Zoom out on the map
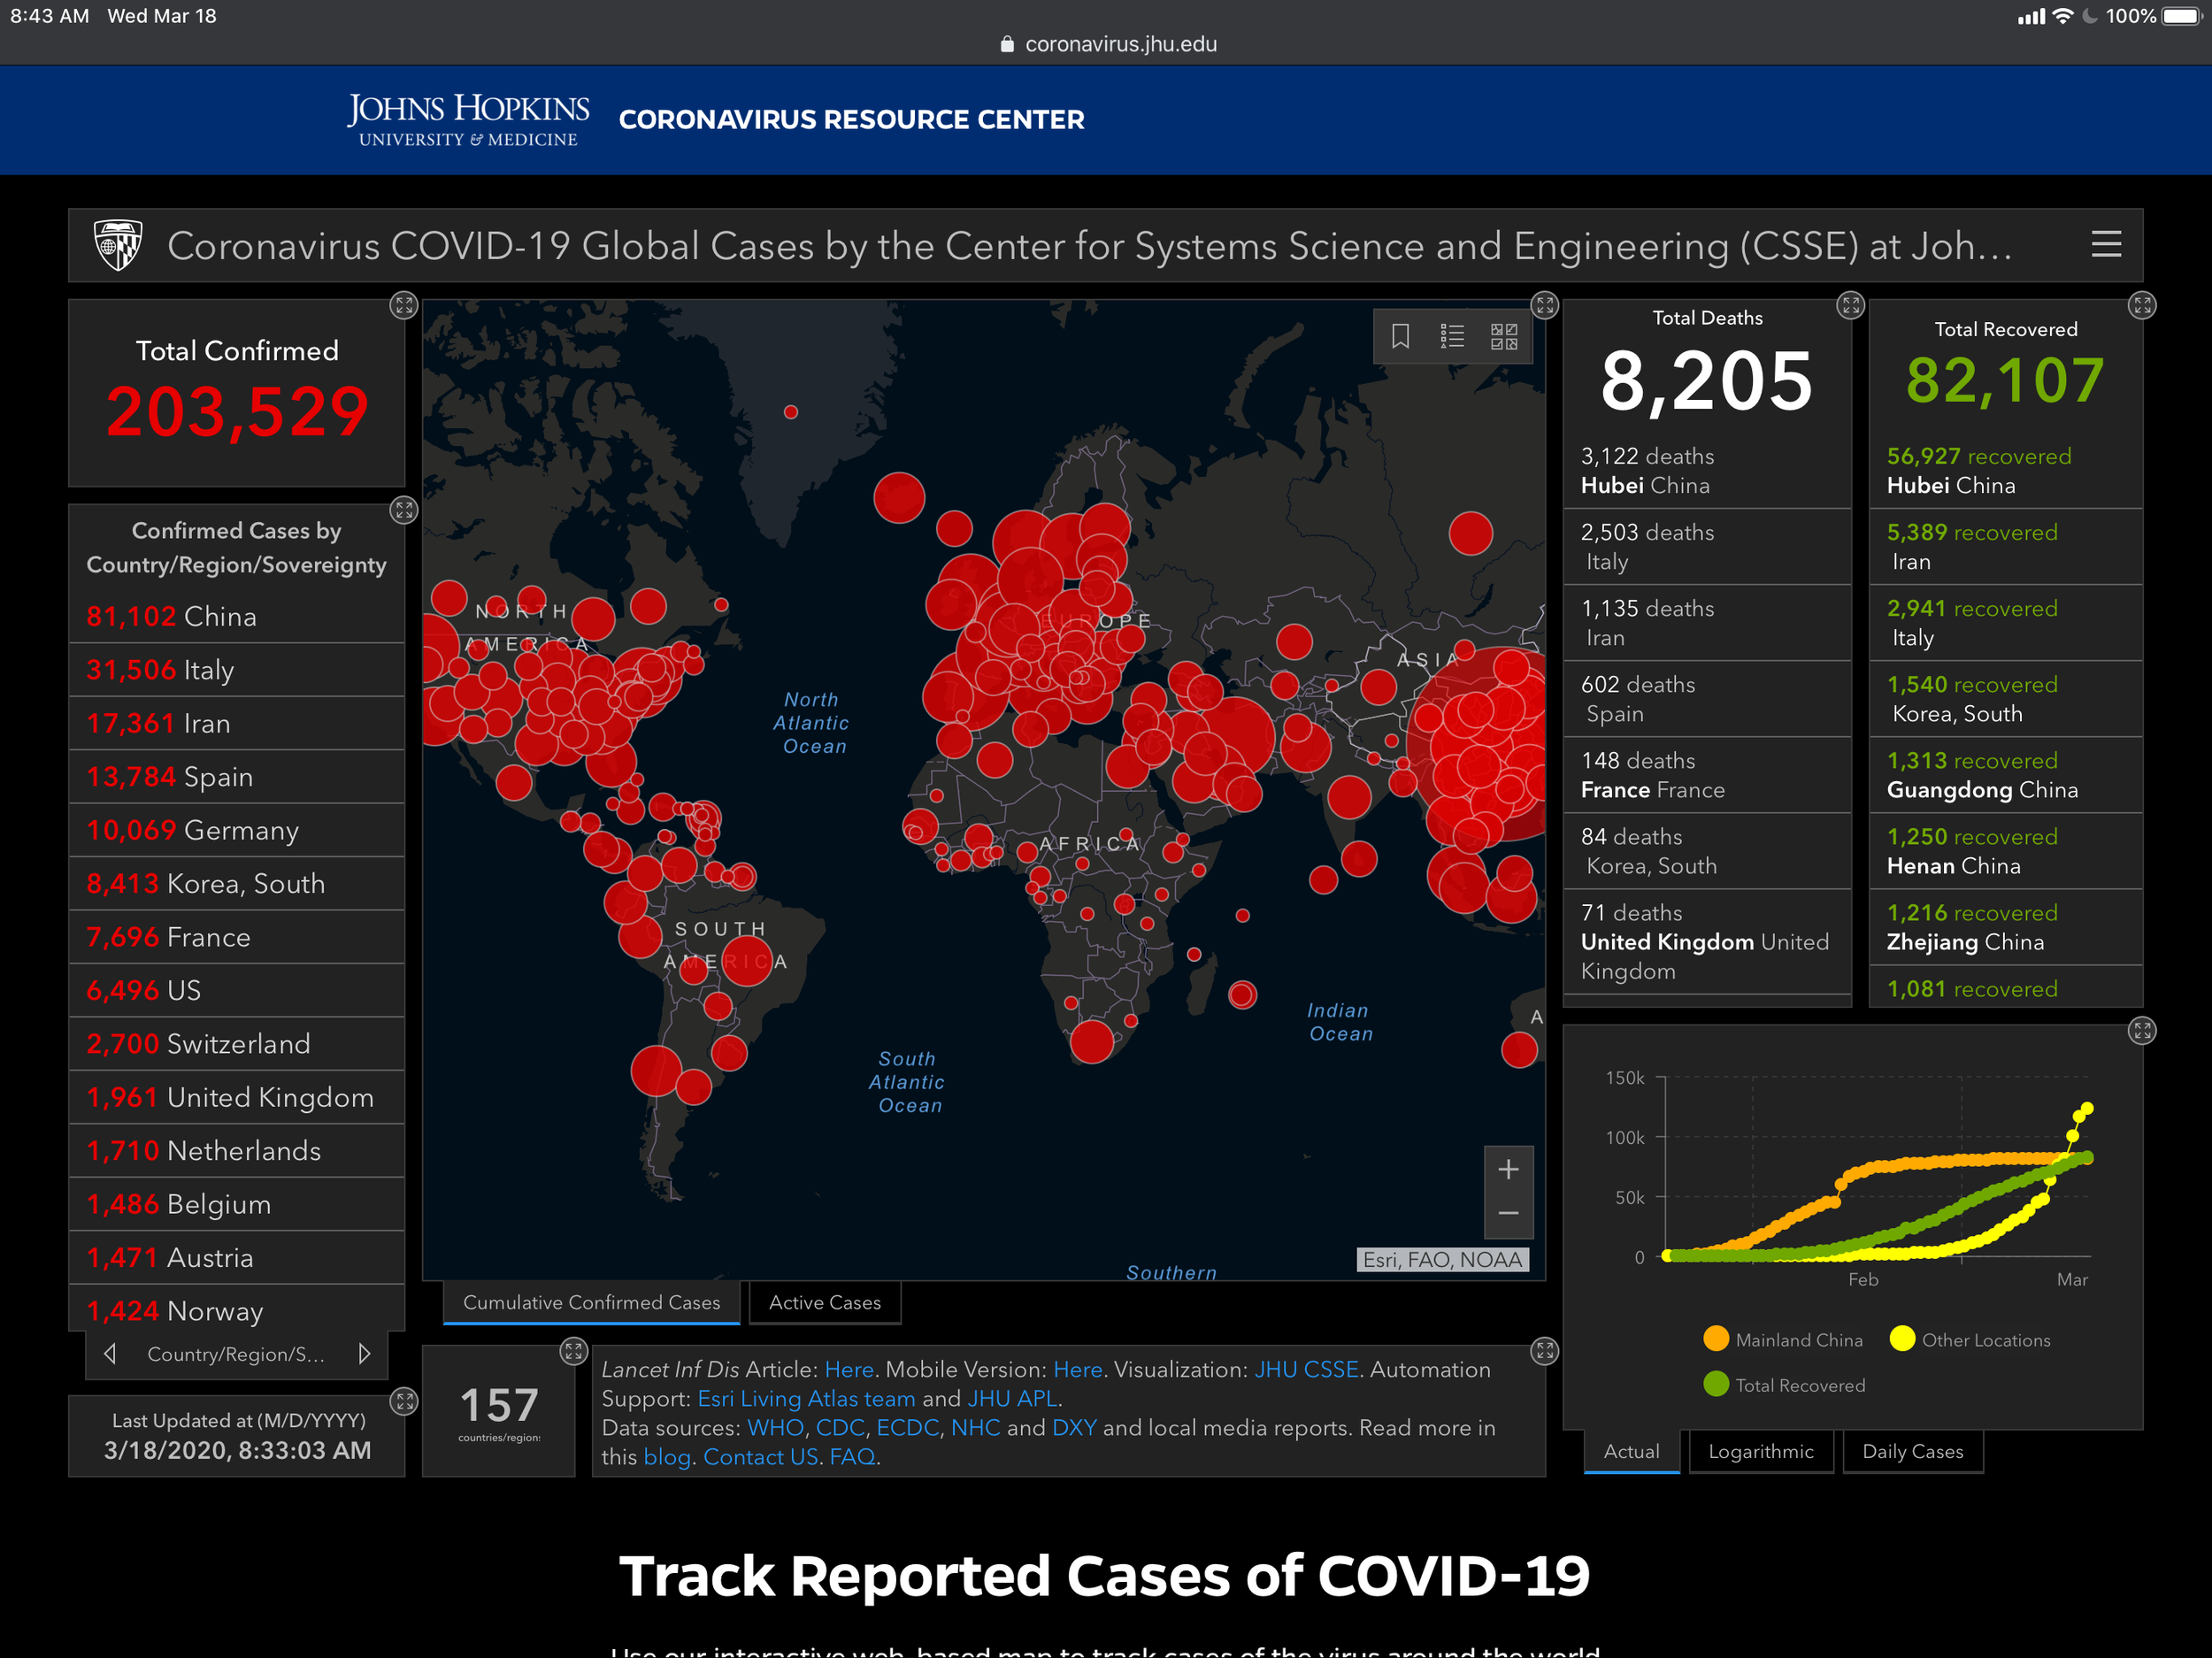This screenshot has width=2212, height=1658. pyautogui.click(x=1508, y=1213)
